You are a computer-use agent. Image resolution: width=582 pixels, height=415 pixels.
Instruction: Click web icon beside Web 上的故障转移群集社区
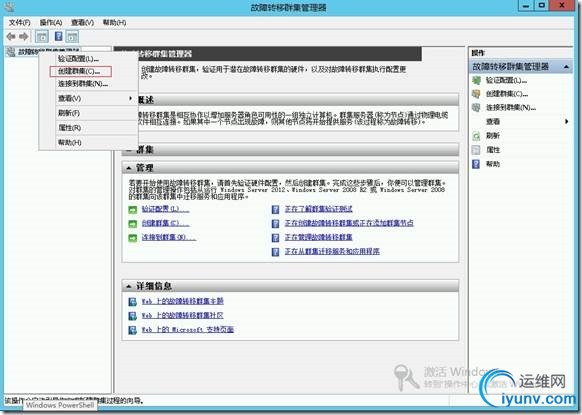(132, 316)
